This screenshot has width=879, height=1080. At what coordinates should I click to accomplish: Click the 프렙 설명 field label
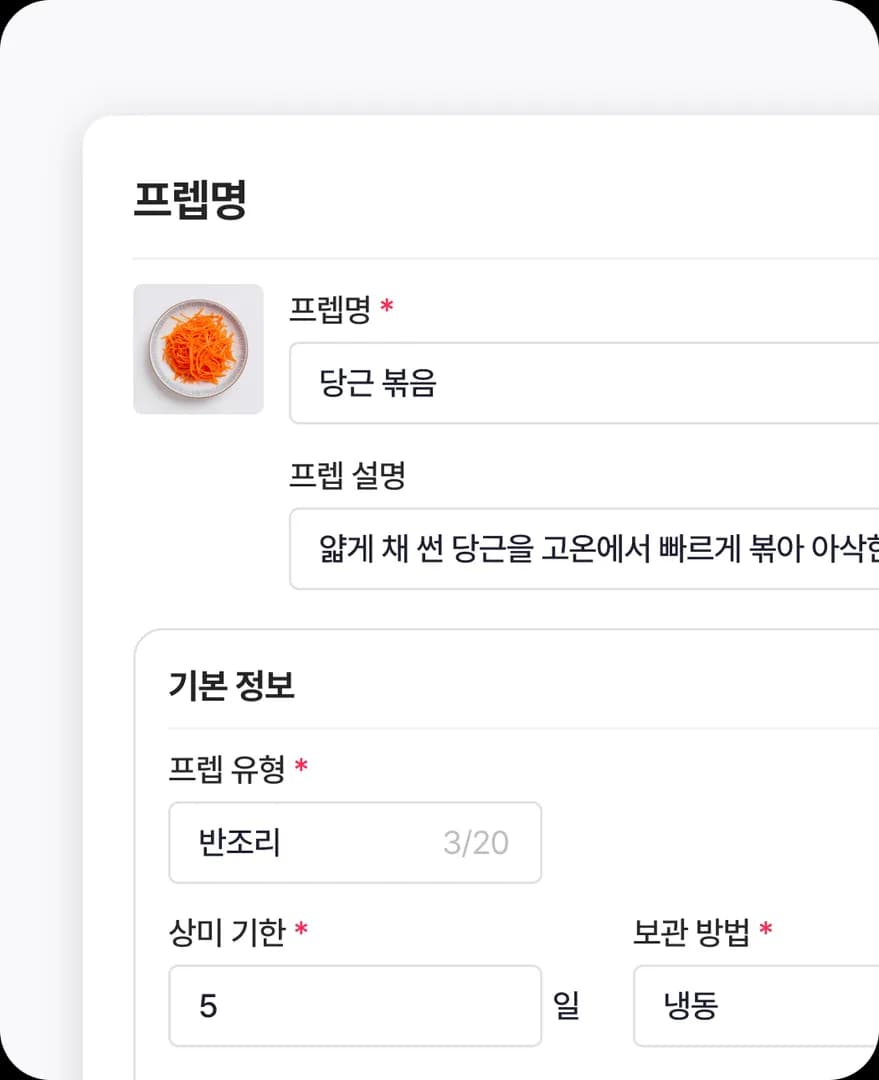tap(347, 476)
